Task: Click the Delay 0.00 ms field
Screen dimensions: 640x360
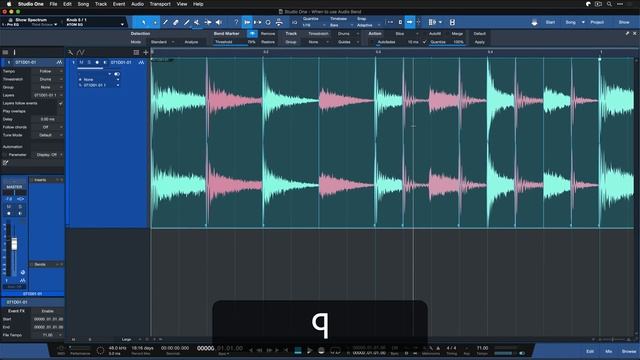Action: coord(48,119)
